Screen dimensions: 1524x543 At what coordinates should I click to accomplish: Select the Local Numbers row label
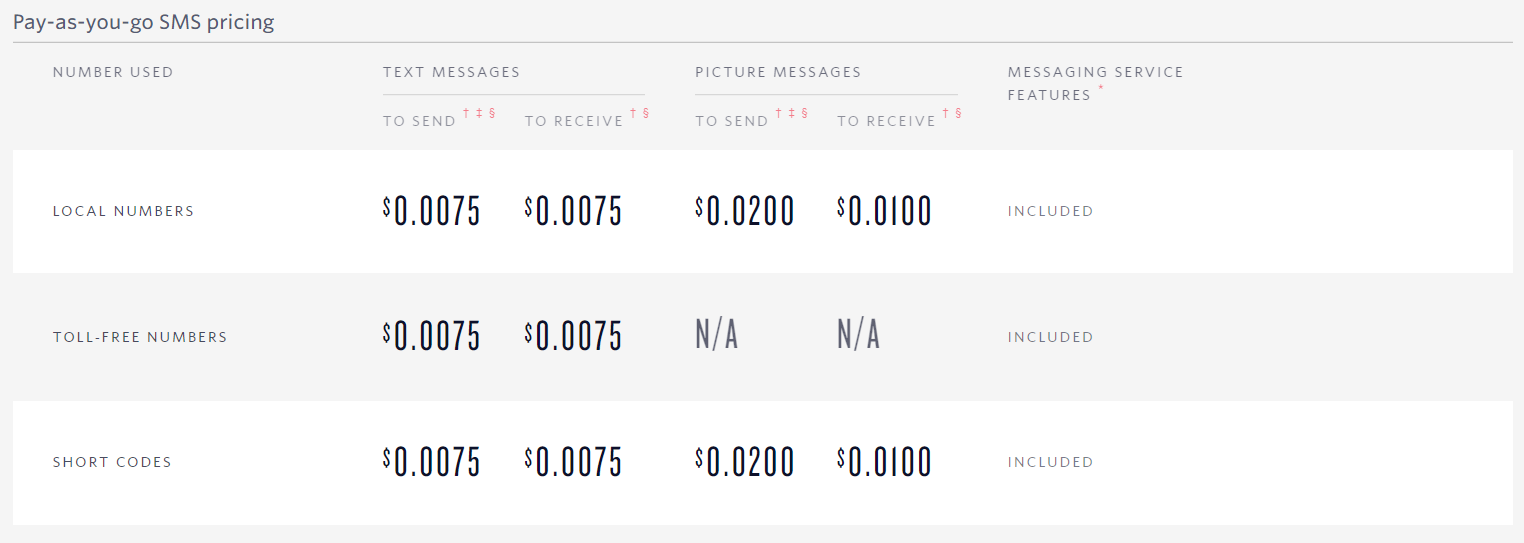123,211
